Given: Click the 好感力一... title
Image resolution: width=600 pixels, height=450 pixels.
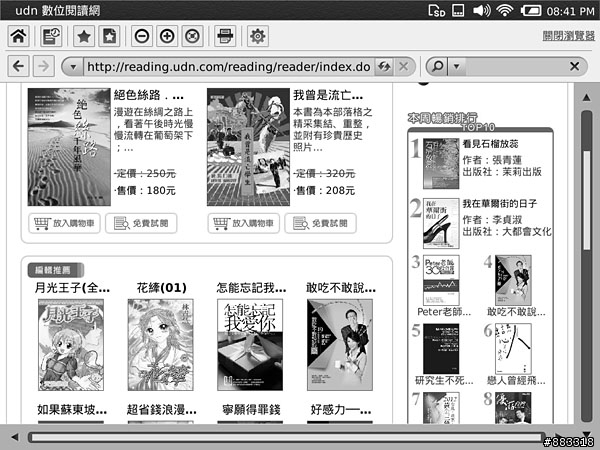Looking at the screenshot, I should 341,410.
